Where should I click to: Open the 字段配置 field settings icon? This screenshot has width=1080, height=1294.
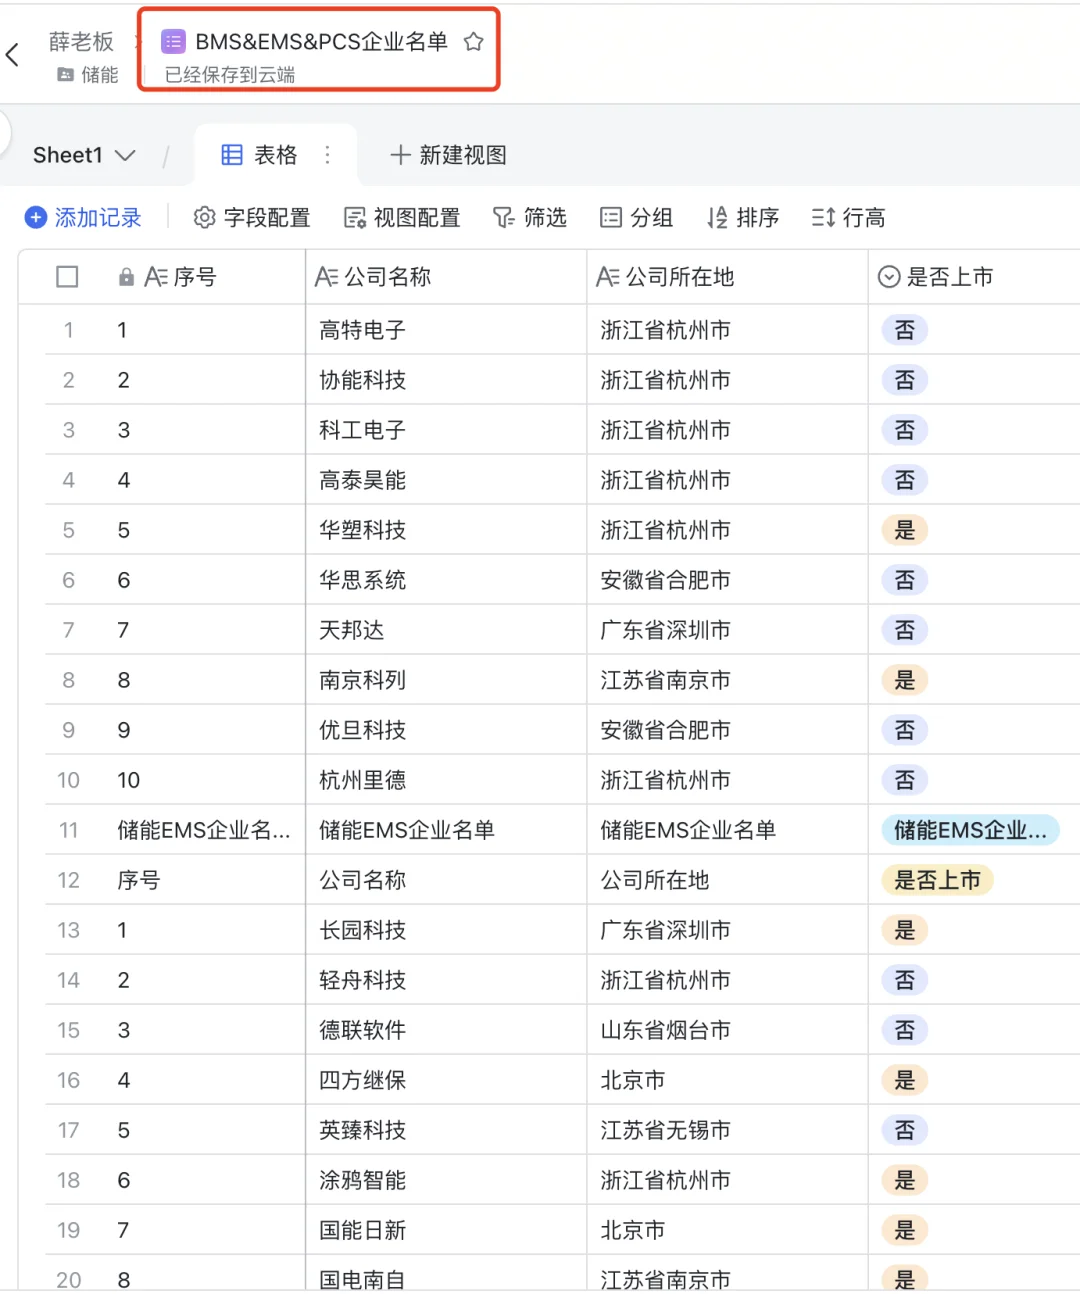[x=205, y=217]
